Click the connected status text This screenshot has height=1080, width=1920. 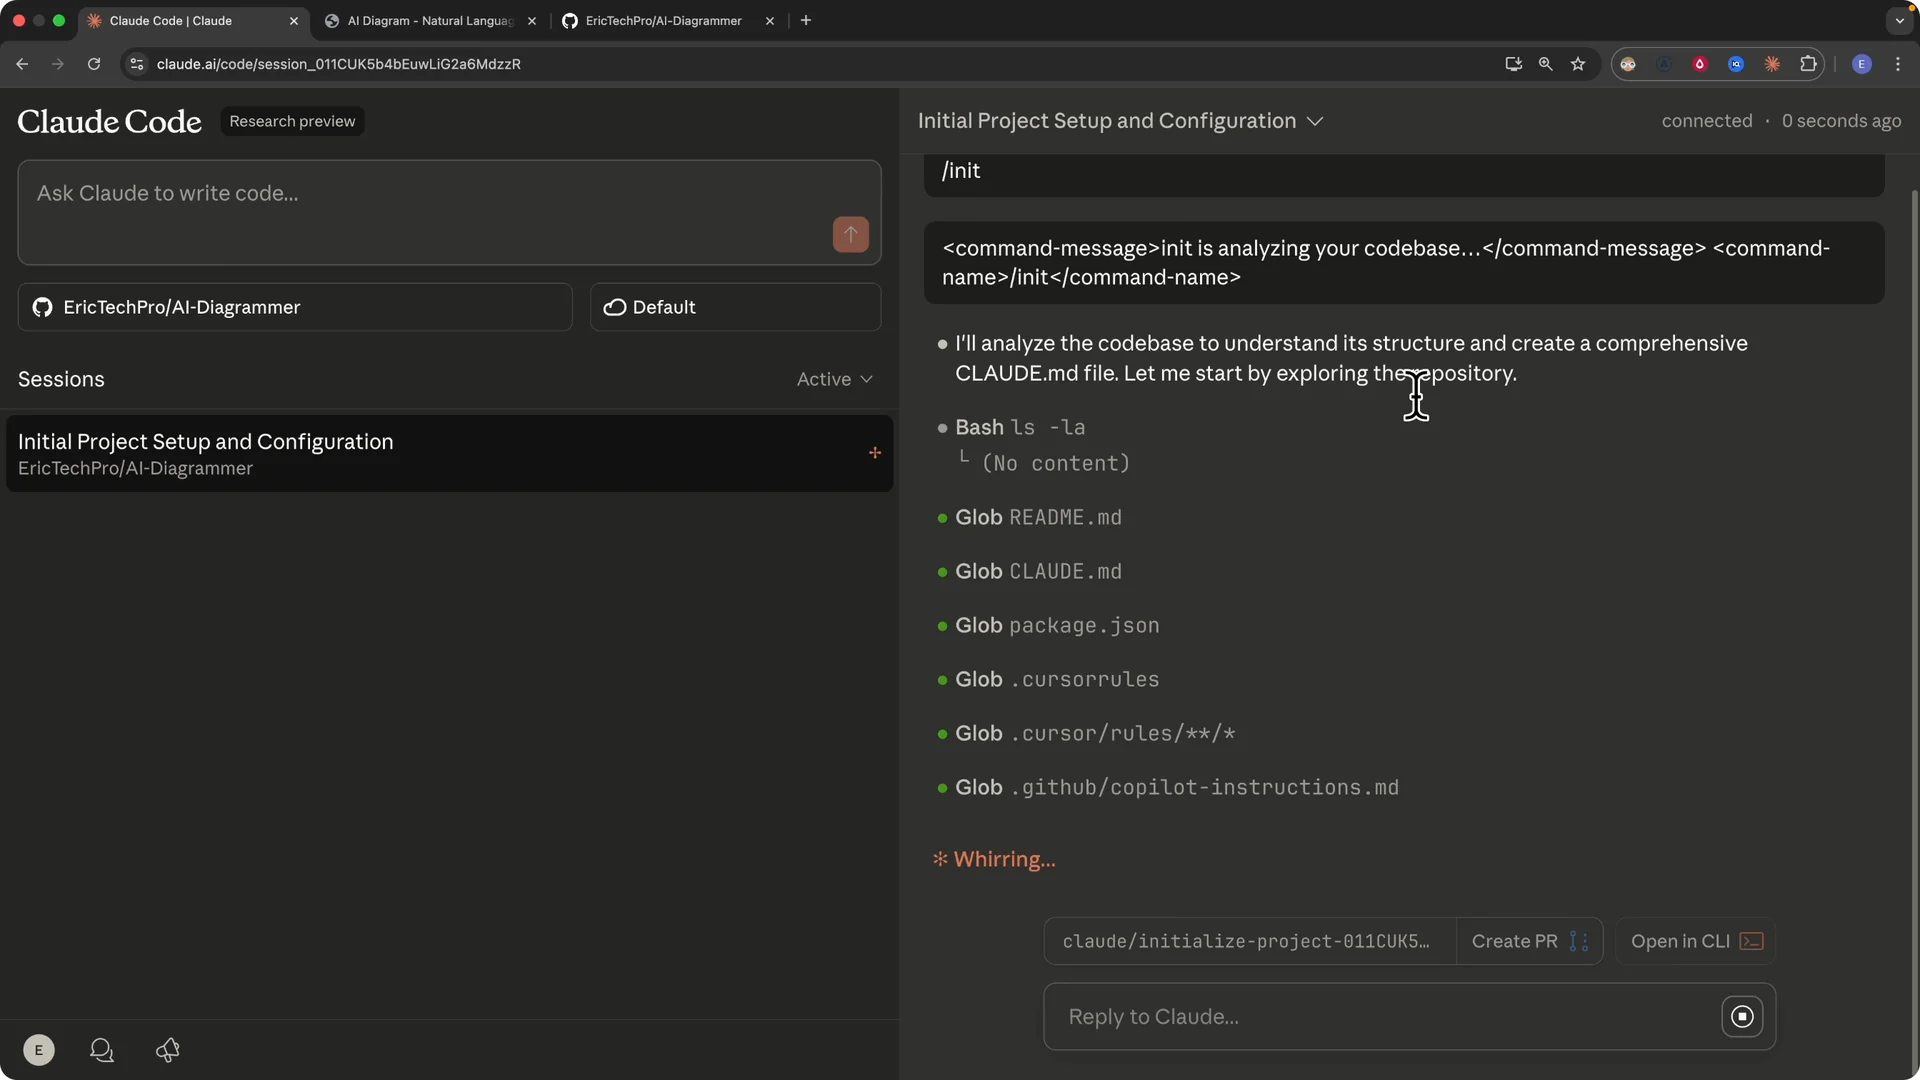tap(1707, 121)
